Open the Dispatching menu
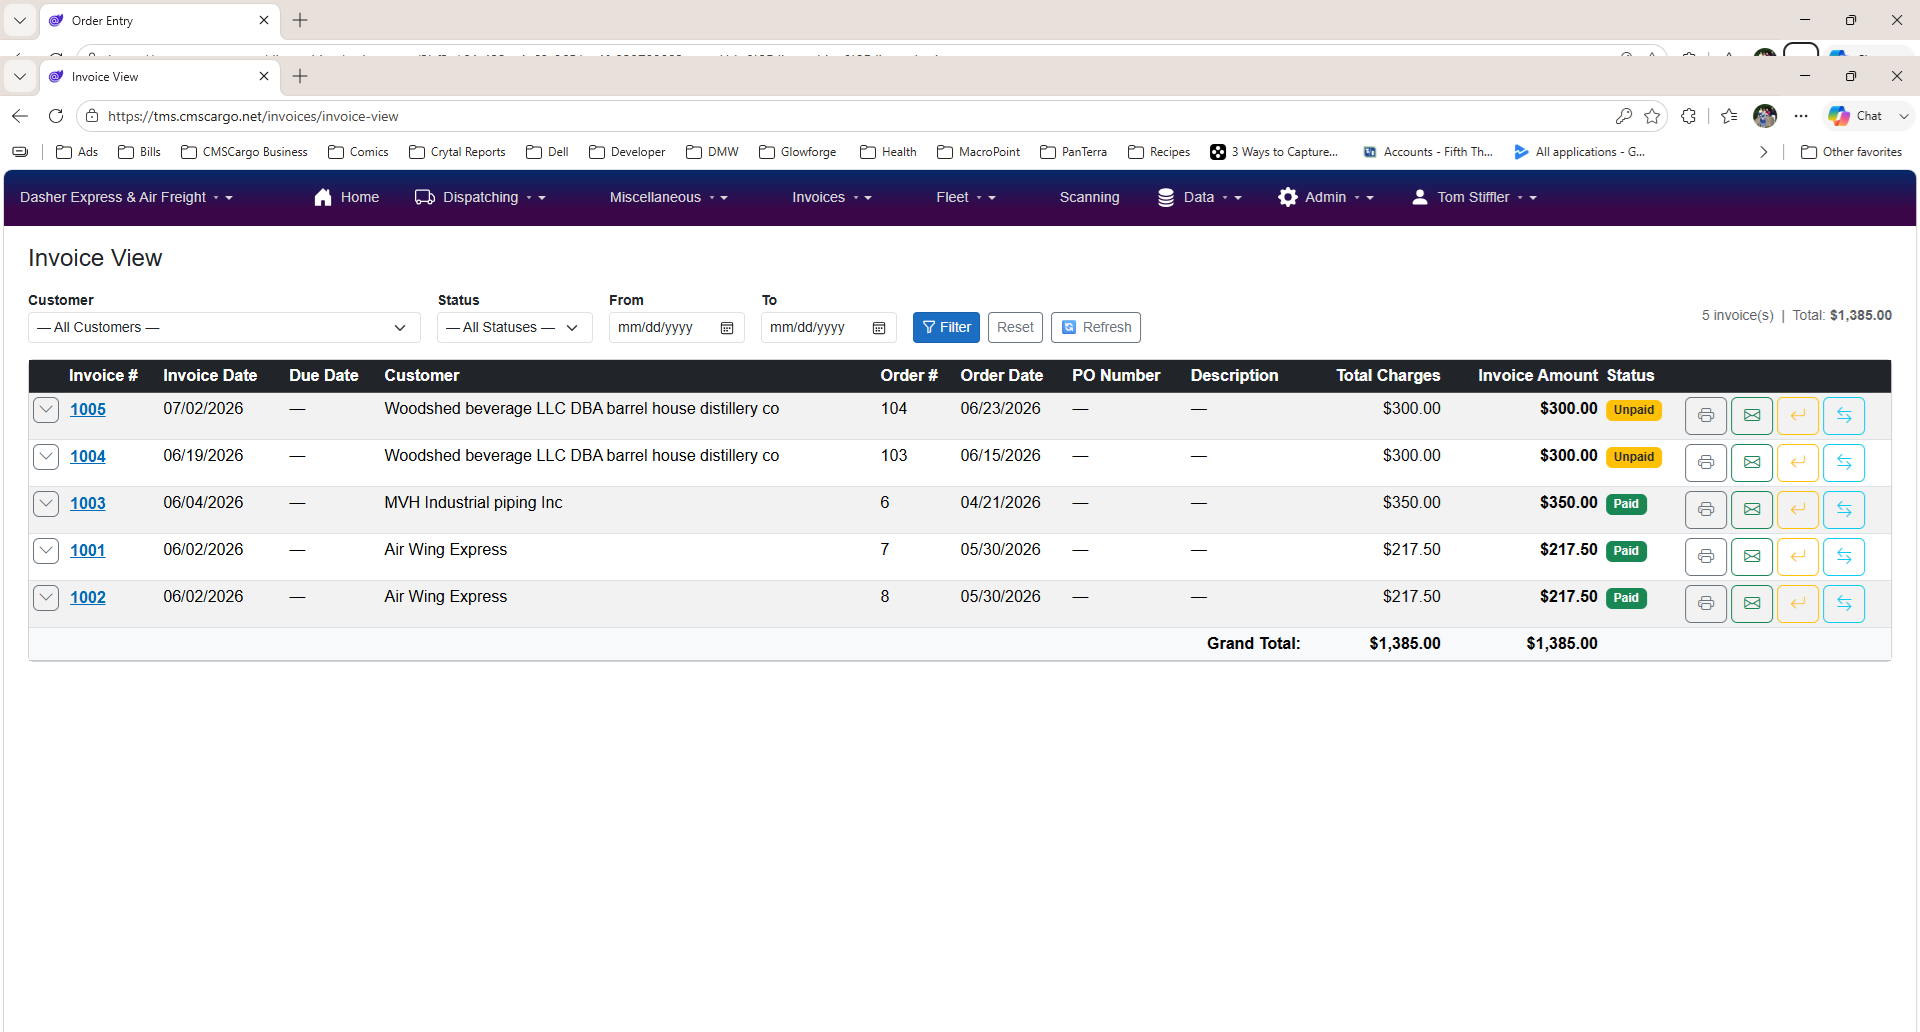The image size is (1920, 1032). [x=481, y=197]
